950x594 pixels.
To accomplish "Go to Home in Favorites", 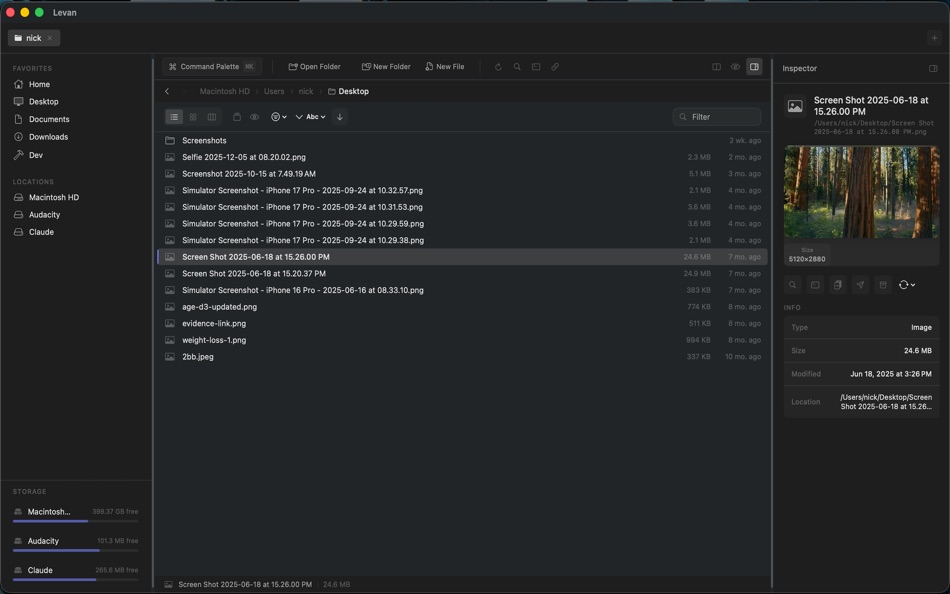I will [39, 84].
